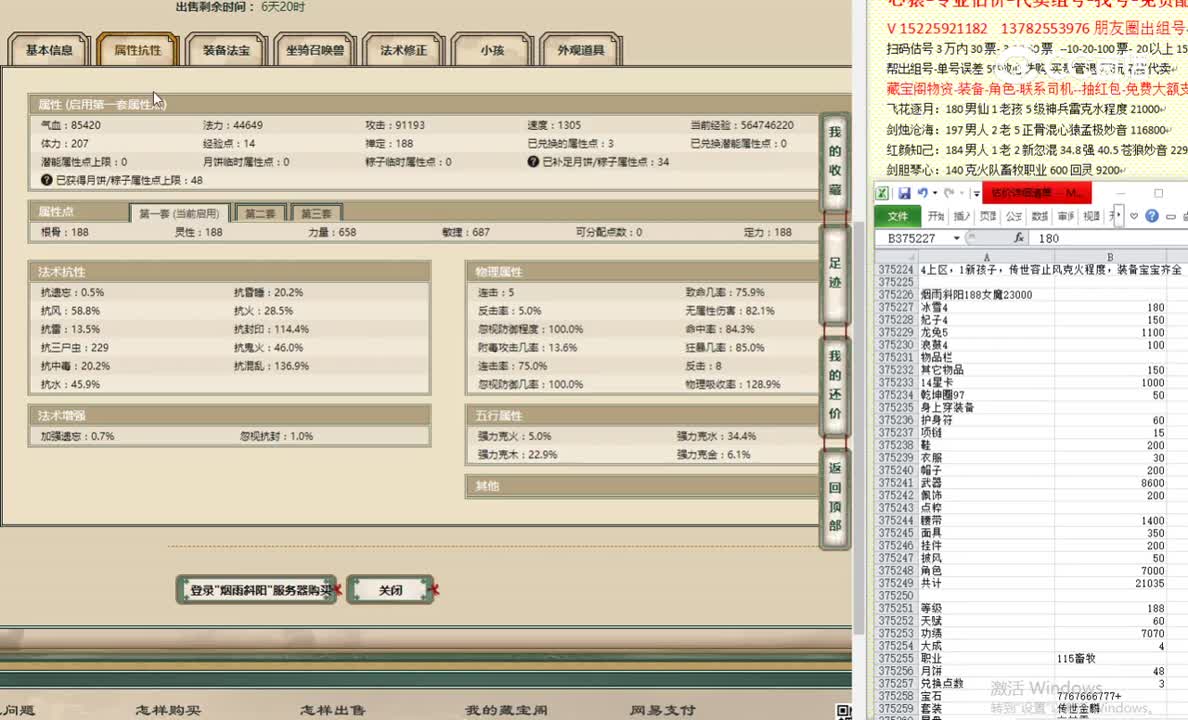The width and height of the screenshot is (1188, 720).
Task: Click the Undo icon in Excel
Action: (924, 192)
